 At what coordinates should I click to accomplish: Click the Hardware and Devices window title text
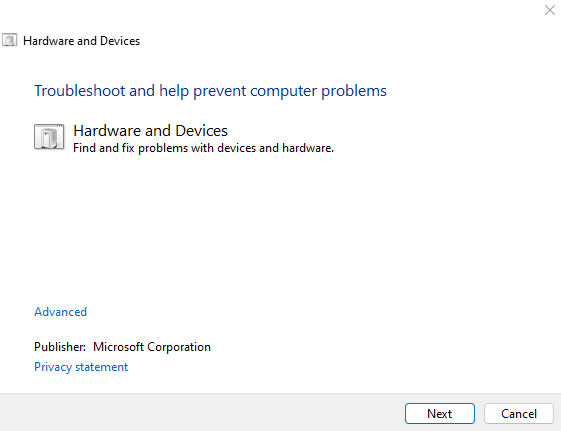[x=82, y=41]
